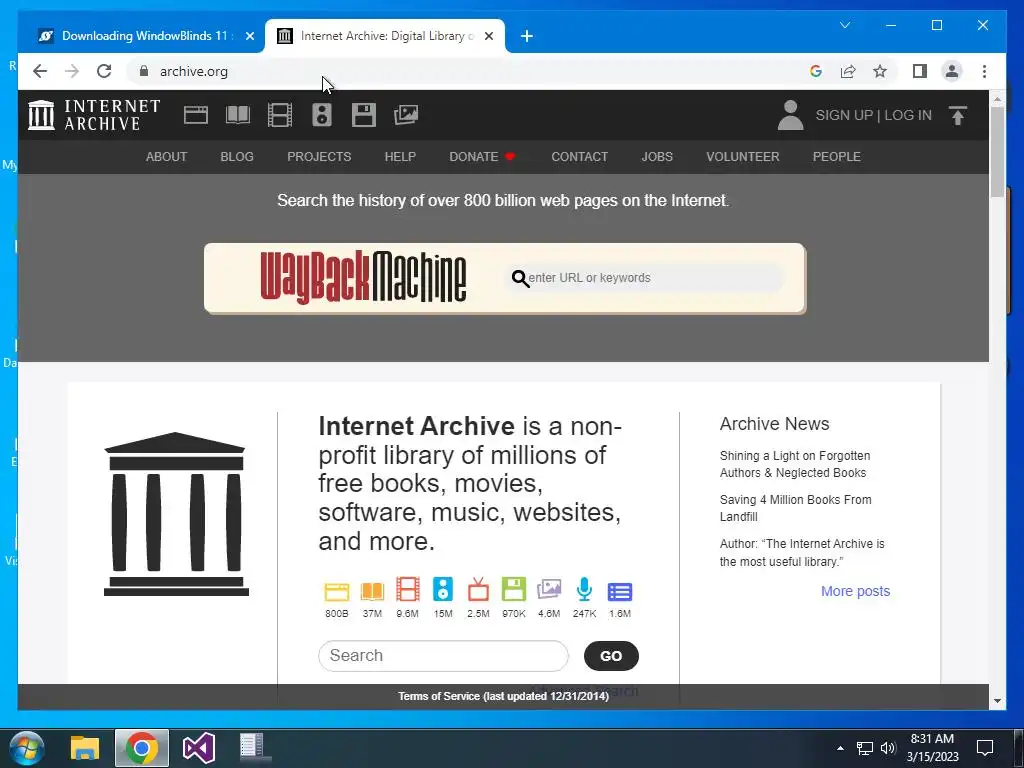
Task: Click the scrollbar down arrow
Action: [x=997, y=701]
